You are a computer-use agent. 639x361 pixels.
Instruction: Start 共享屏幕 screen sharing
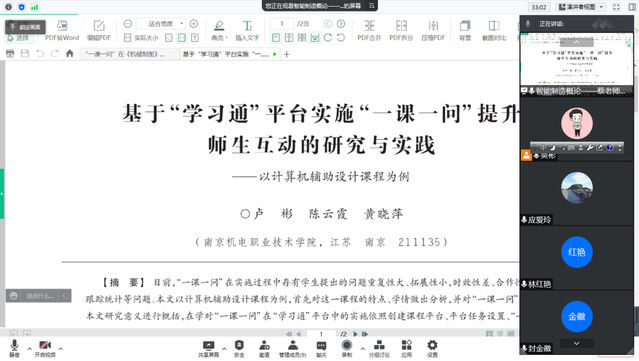coord(208,349)
